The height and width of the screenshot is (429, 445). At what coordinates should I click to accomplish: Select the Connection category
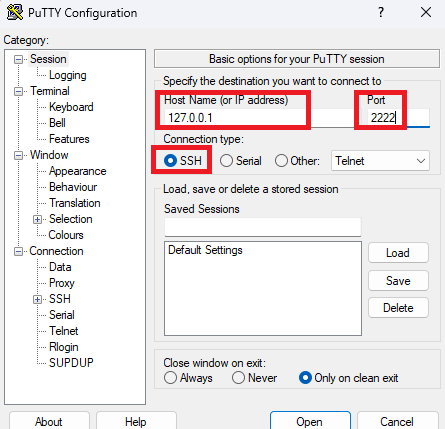tap(56, 251)
